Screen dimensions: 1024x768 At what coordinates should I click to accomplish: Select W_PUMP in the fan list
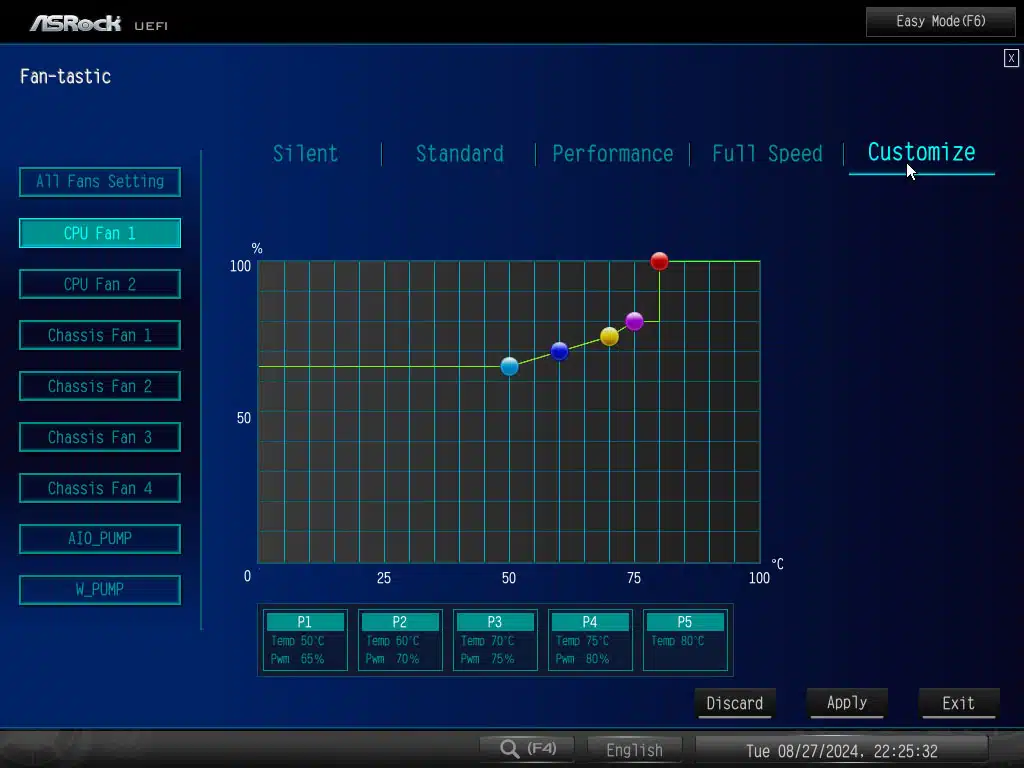tap(100, 590)
